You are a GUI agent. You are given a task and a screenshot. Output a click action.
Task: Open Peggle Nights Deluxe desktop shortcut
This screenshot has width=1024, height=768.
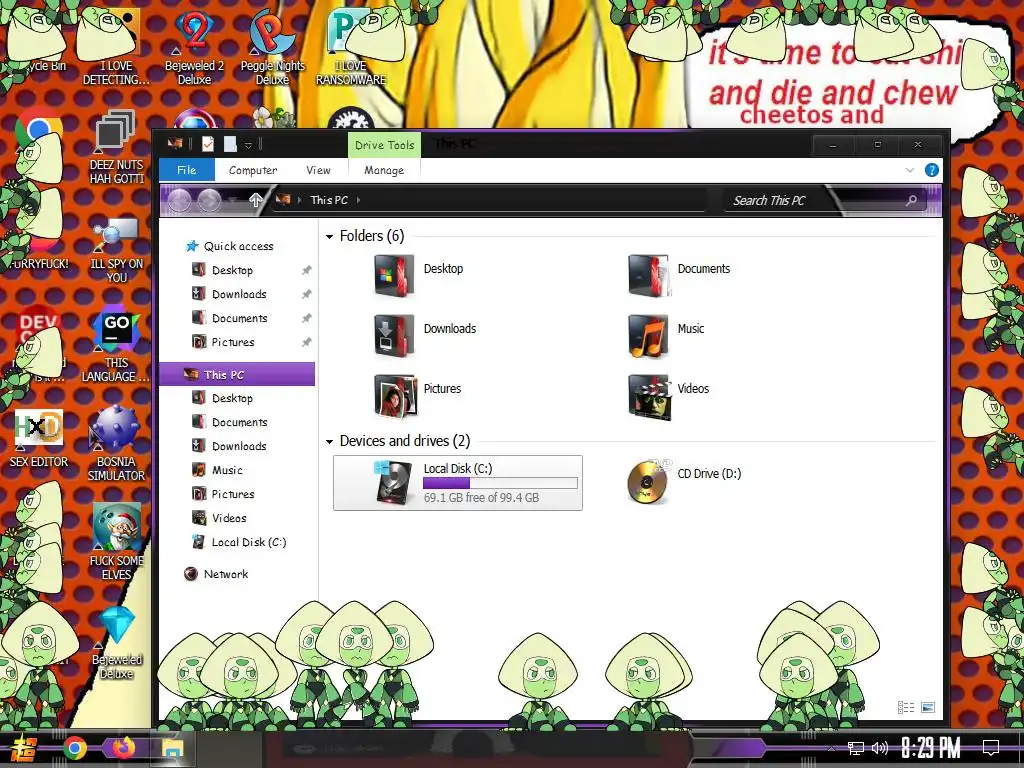pos(272,48)
